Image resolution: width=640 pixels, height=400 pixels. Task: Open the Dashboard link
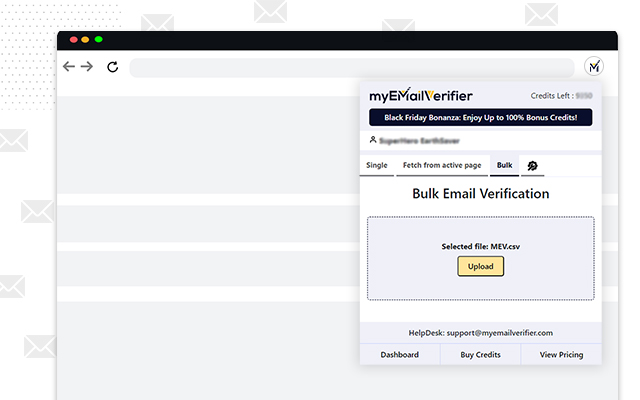tap(400, 355)
